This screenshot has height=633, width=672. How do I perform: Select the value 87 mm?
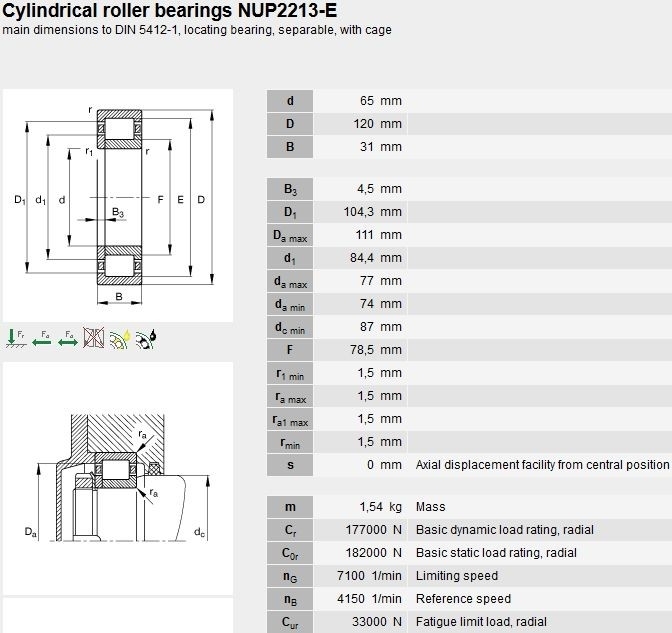(381, 327)
